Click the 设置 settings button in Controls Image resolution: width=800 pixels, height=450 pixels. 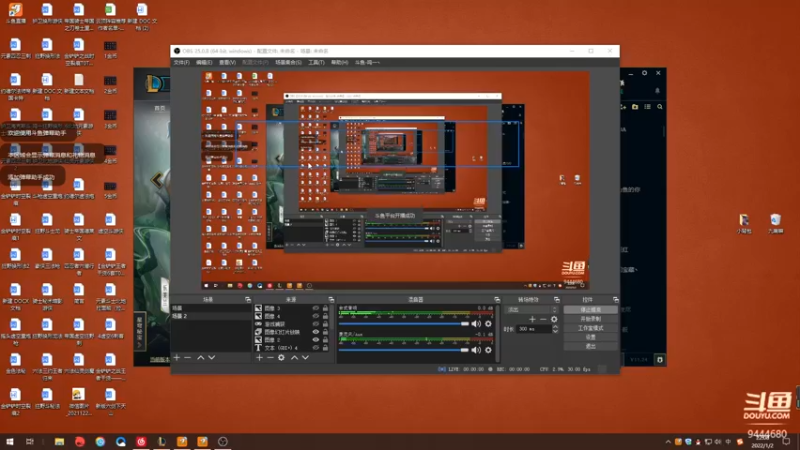click(591, 337)
